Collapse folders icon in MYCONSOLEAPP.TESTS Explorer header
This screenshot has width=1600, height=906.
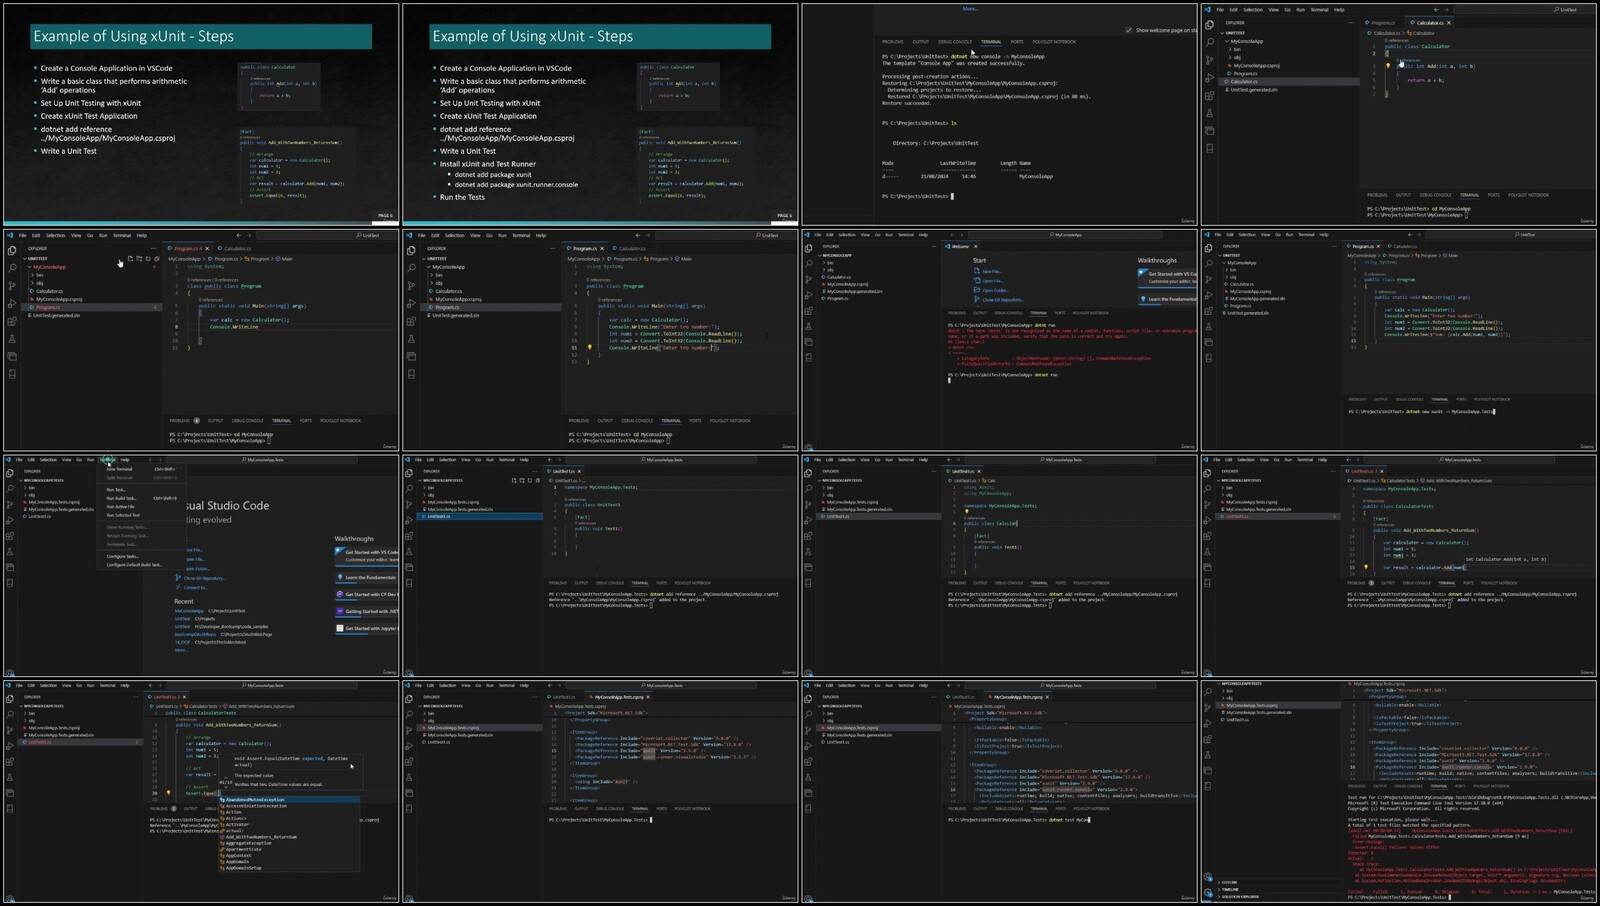(x=538, y=480)
